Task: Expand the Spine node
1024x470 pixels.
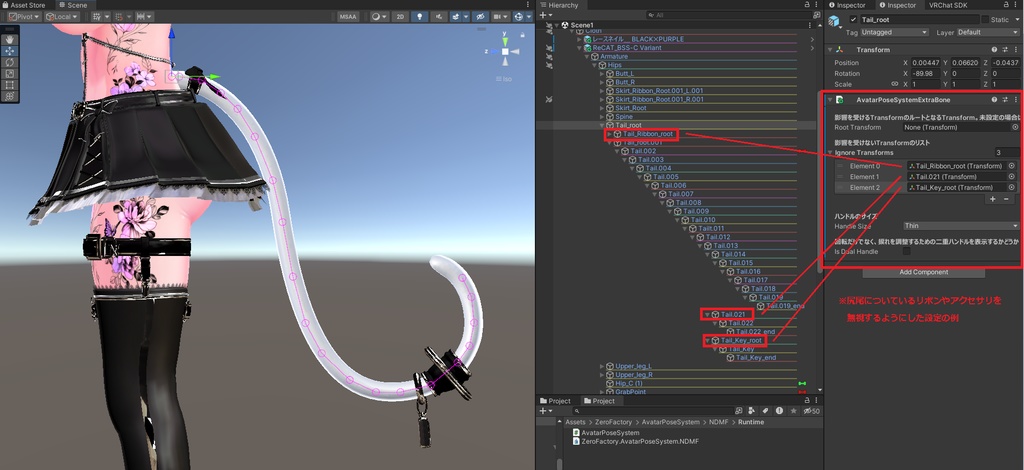Action: point(601,116)
